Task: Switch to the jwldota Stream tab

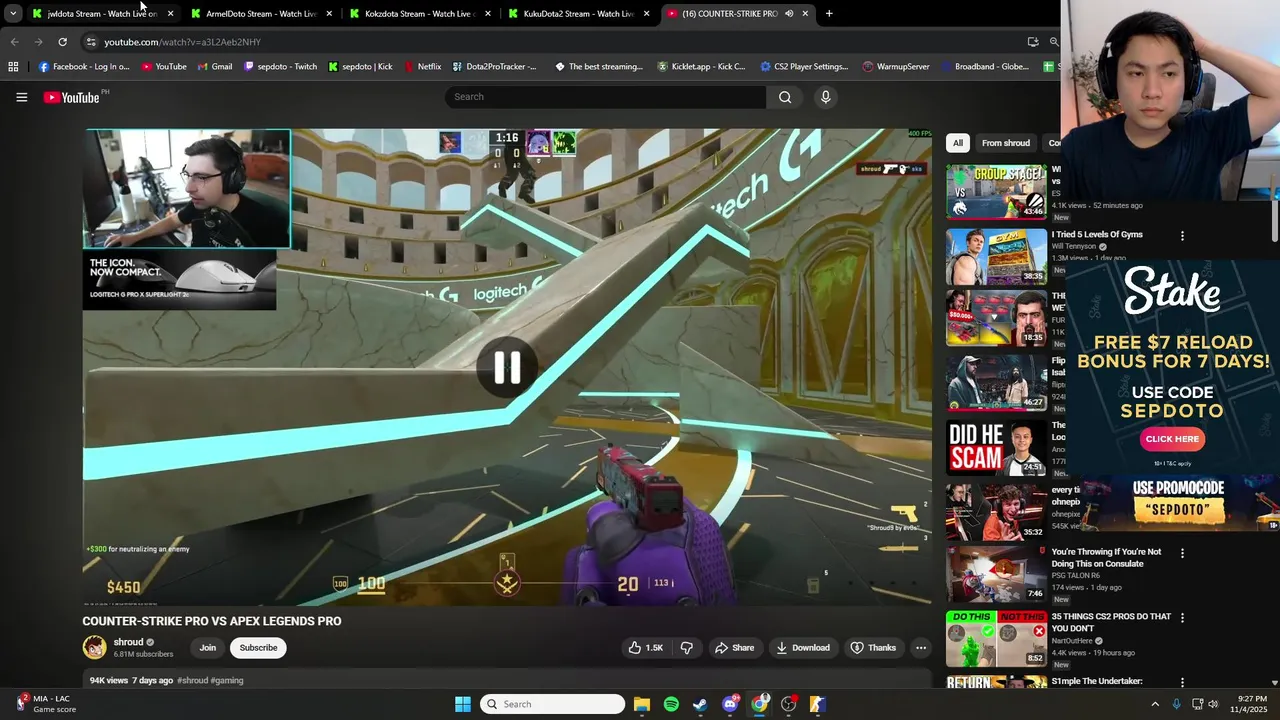Action: pyautogui.click(x=101, y=14)
